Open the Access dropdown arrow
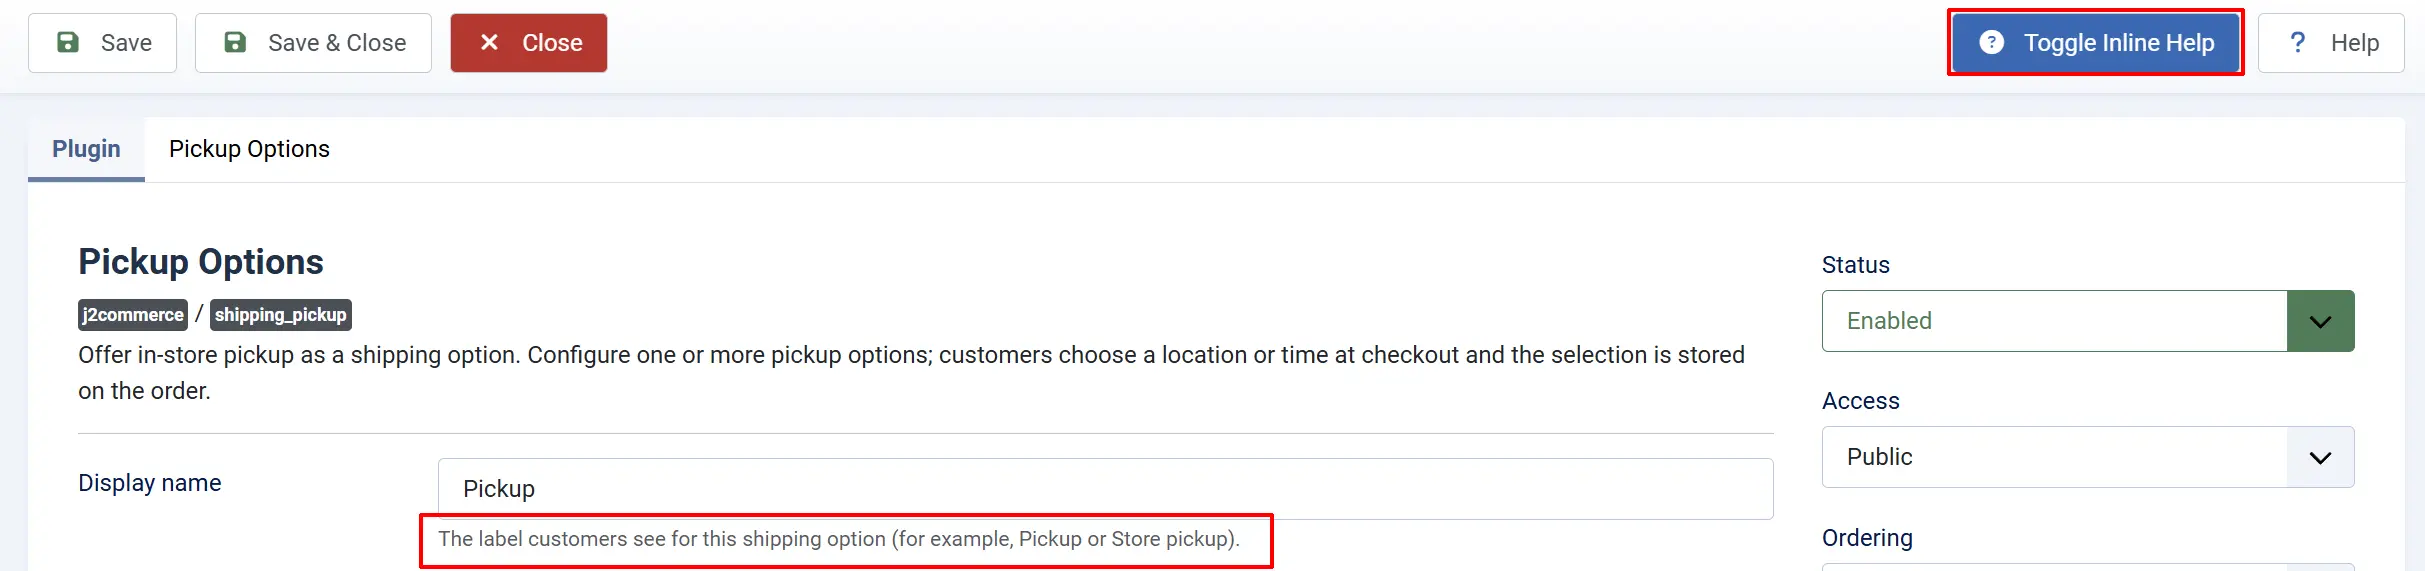The height and width of the screenshot is (571, 2425). [2320, 457]
